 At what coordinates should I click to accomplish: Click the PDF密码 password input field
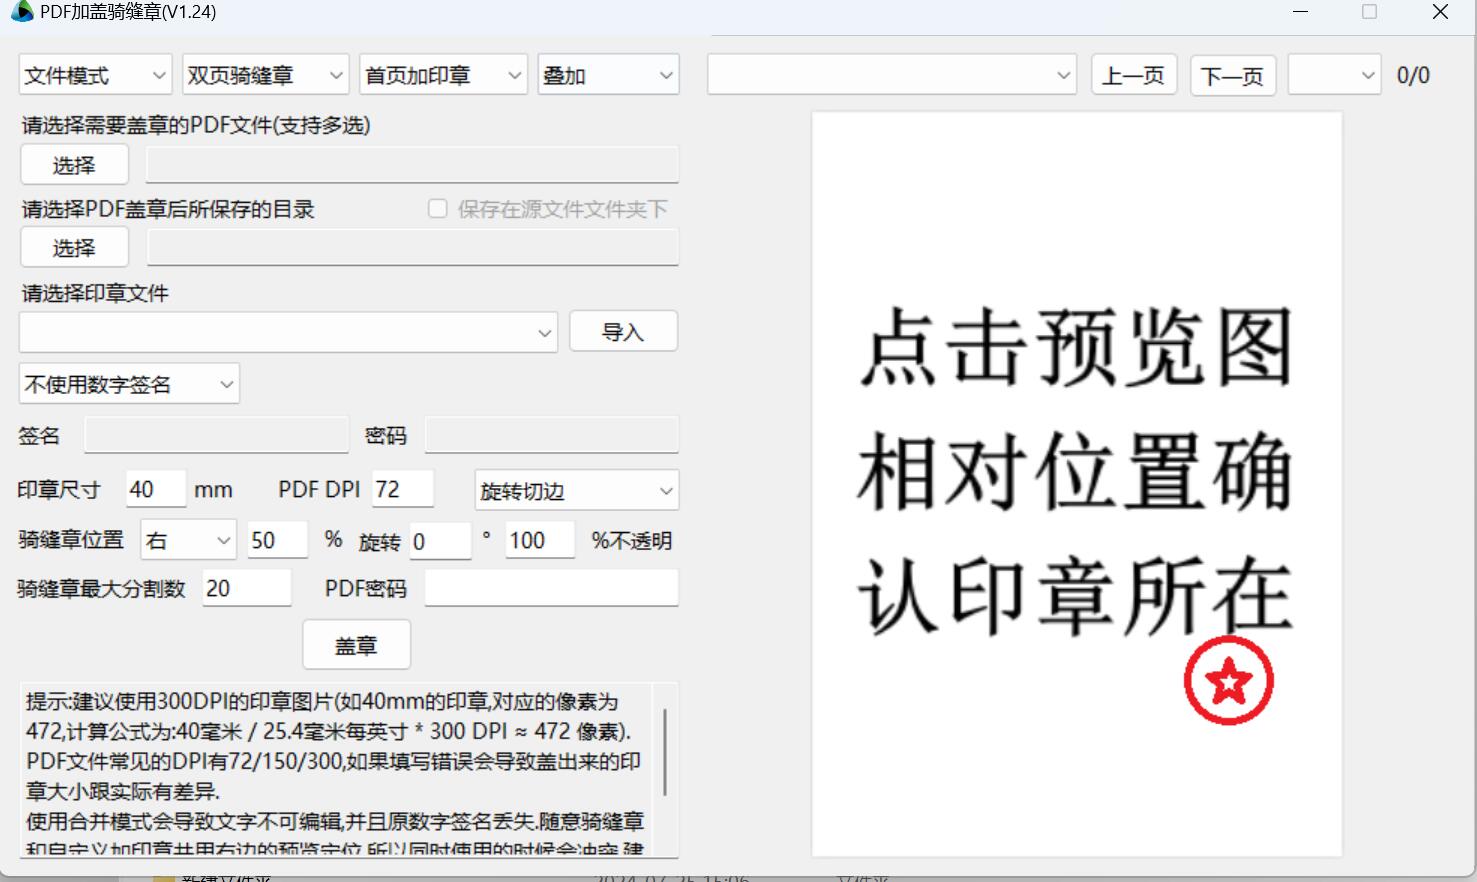[550, 588]
